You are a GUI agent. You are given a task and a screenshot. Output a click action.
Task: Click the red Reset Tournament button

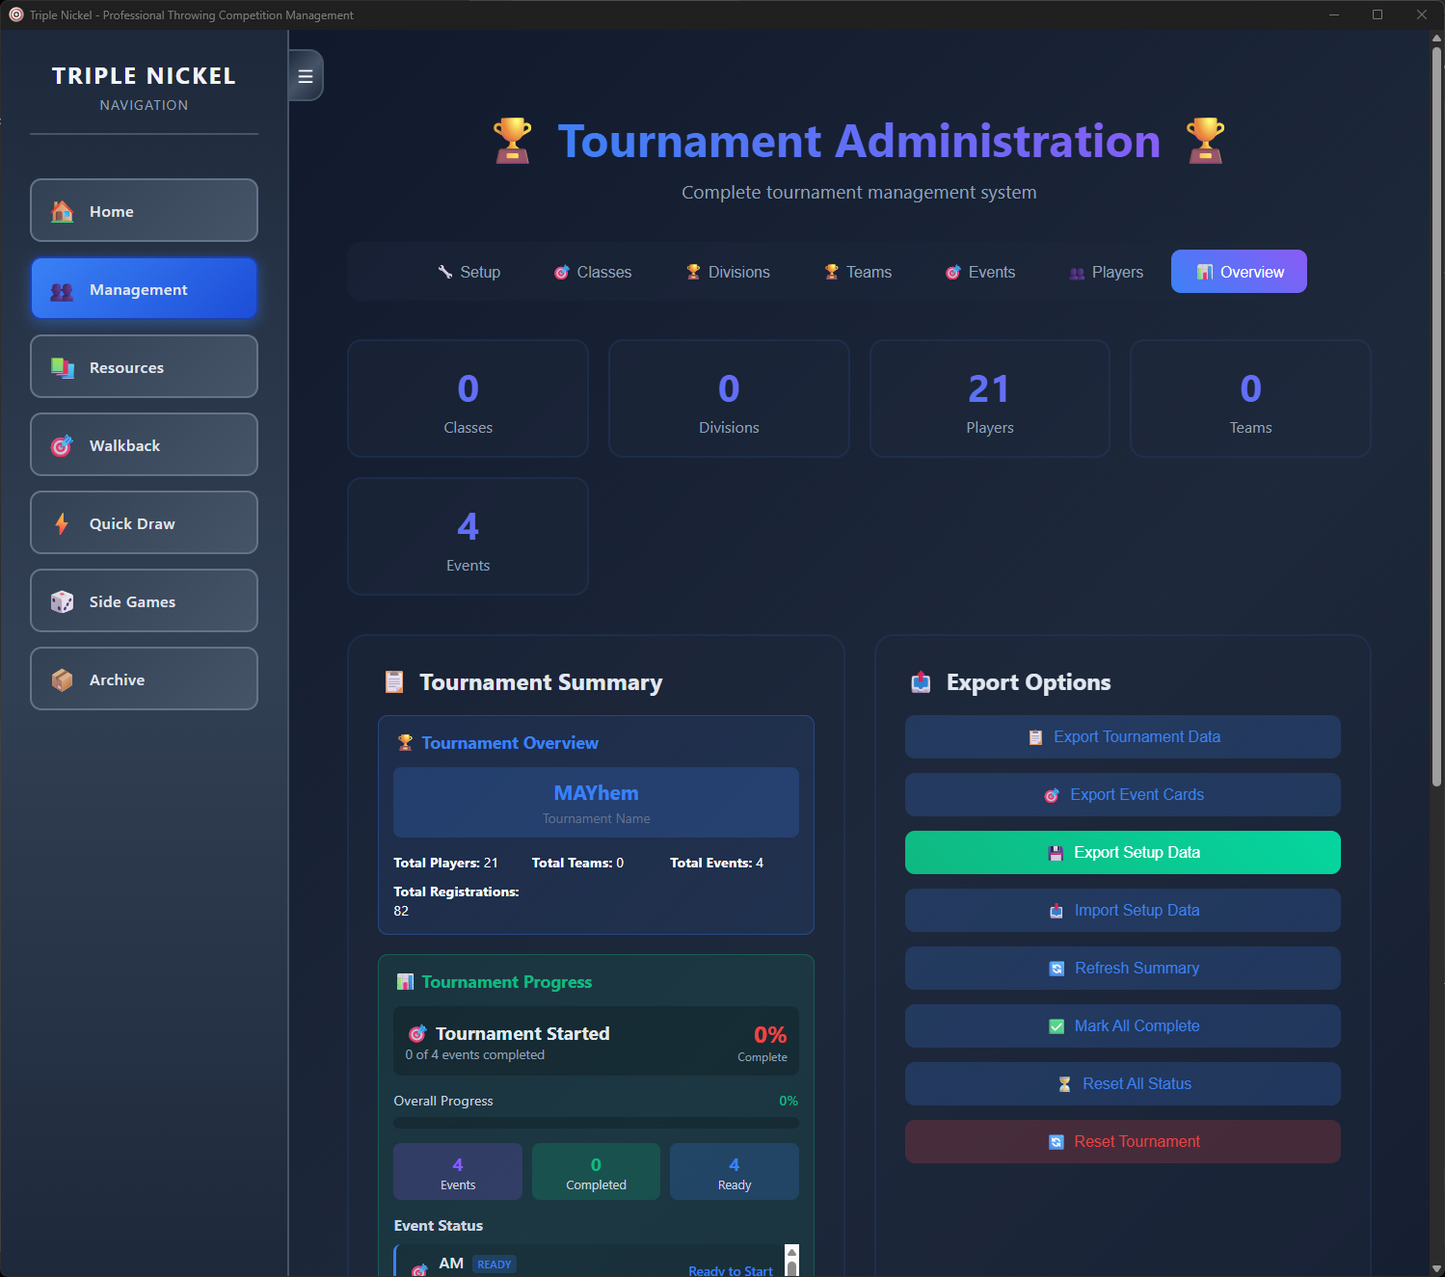click(1122, 1142)
